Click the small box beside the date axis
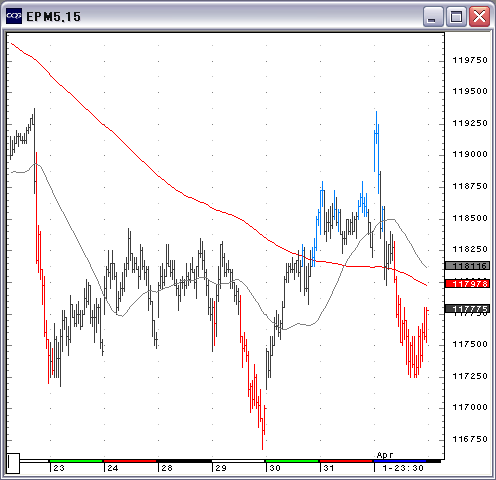 (13, 463)
